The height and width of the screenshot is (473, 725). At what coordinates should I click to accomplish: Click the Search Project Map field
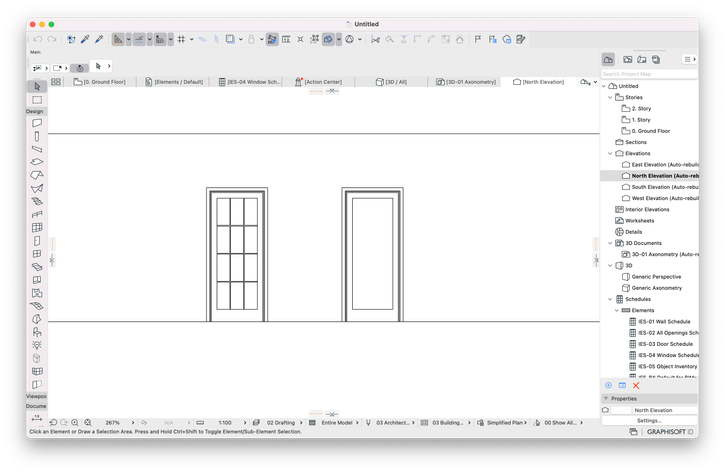[649, 74]
